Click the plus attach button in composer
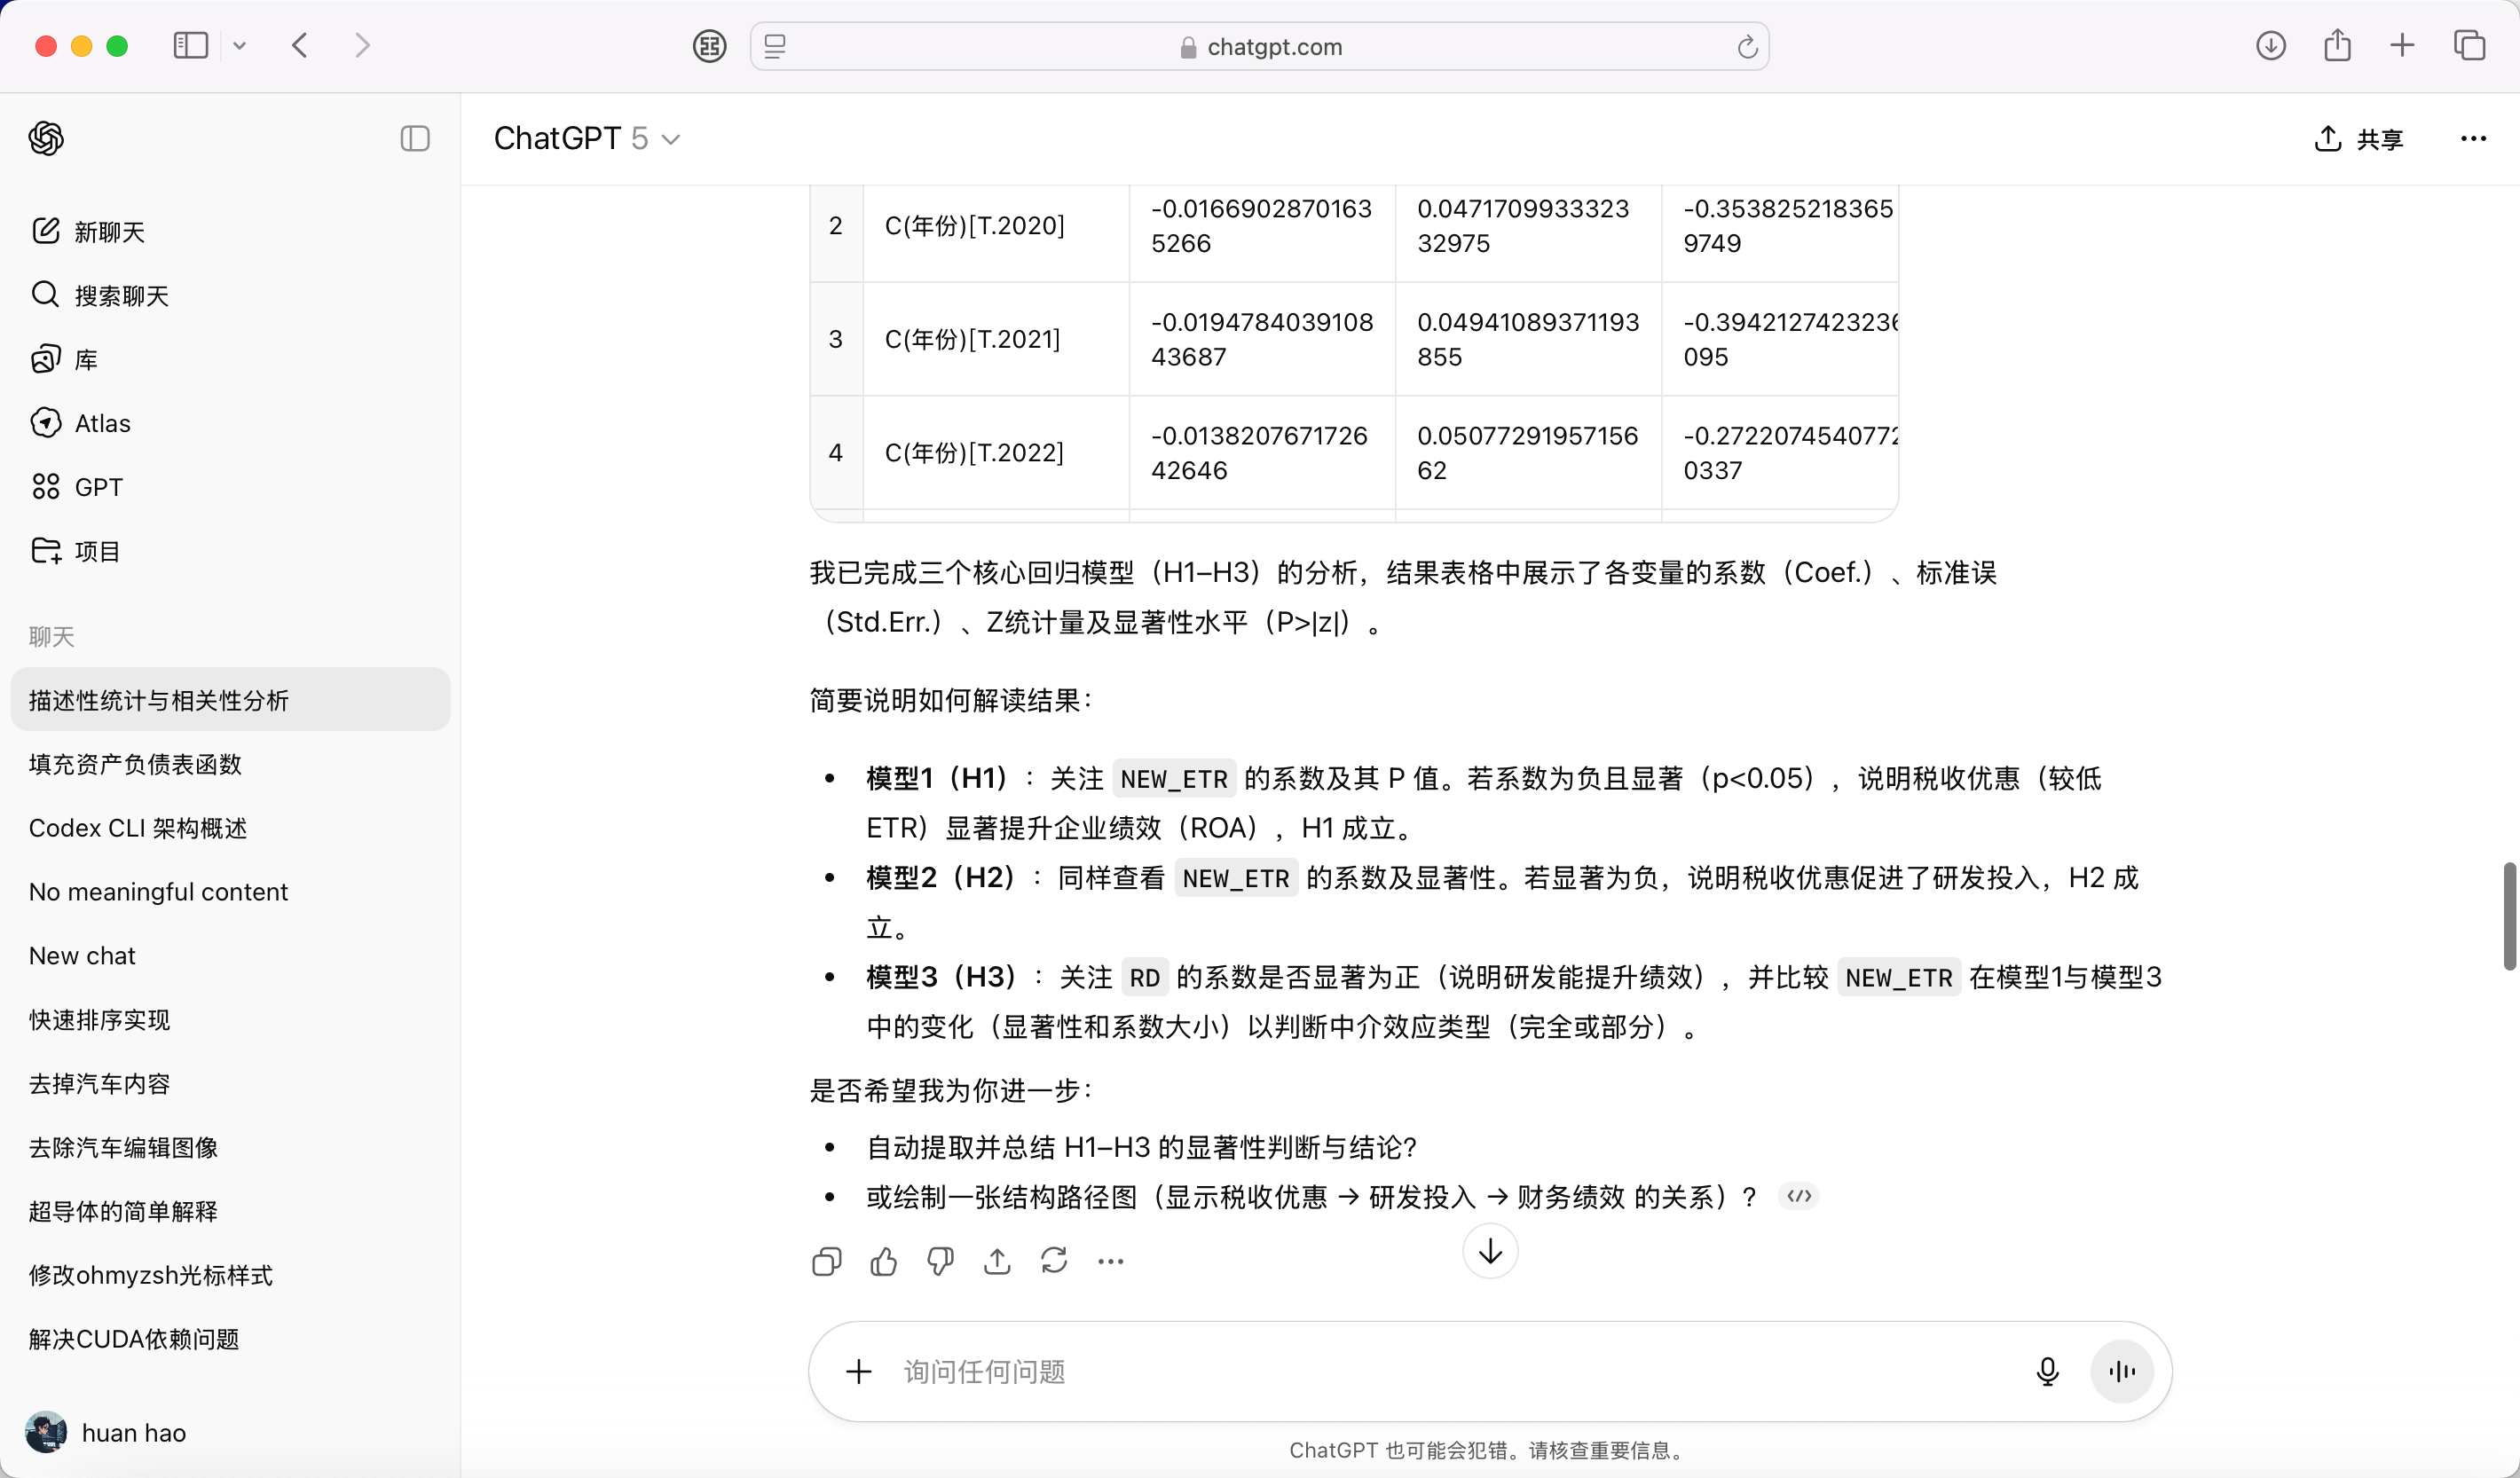 [858, 1371]
